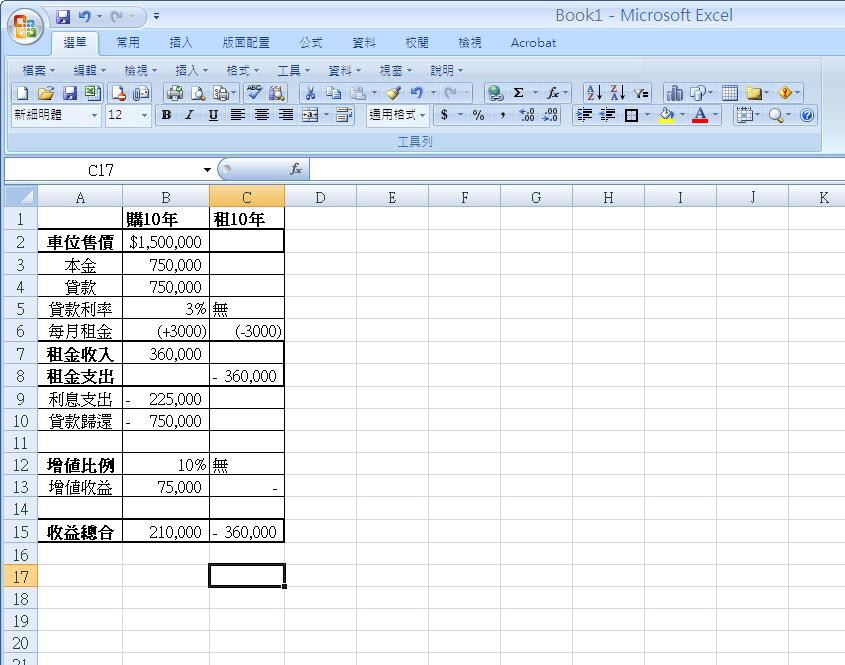Select cell containing $1,500,000
845x665 pixels.
(x=165, y=241)
